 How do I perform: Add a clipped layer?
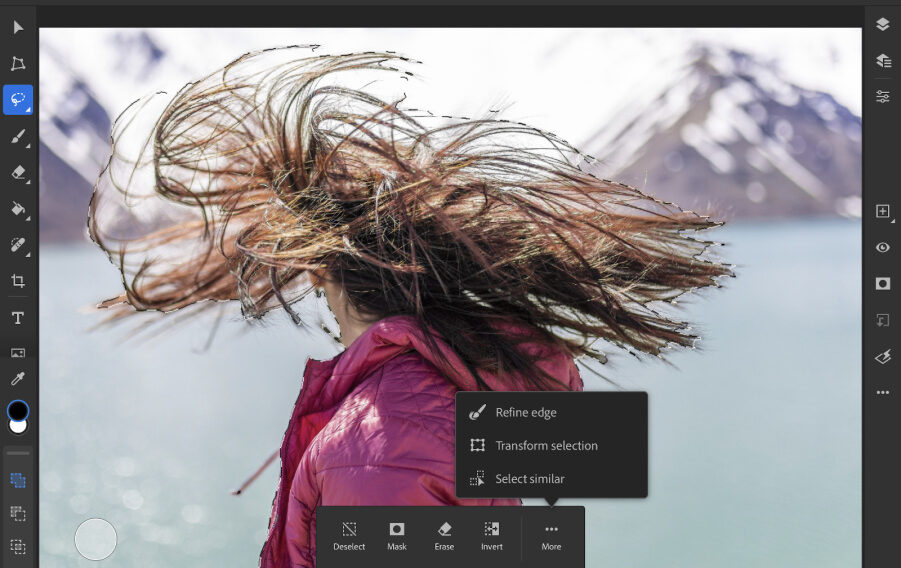(x=883, y=320)
